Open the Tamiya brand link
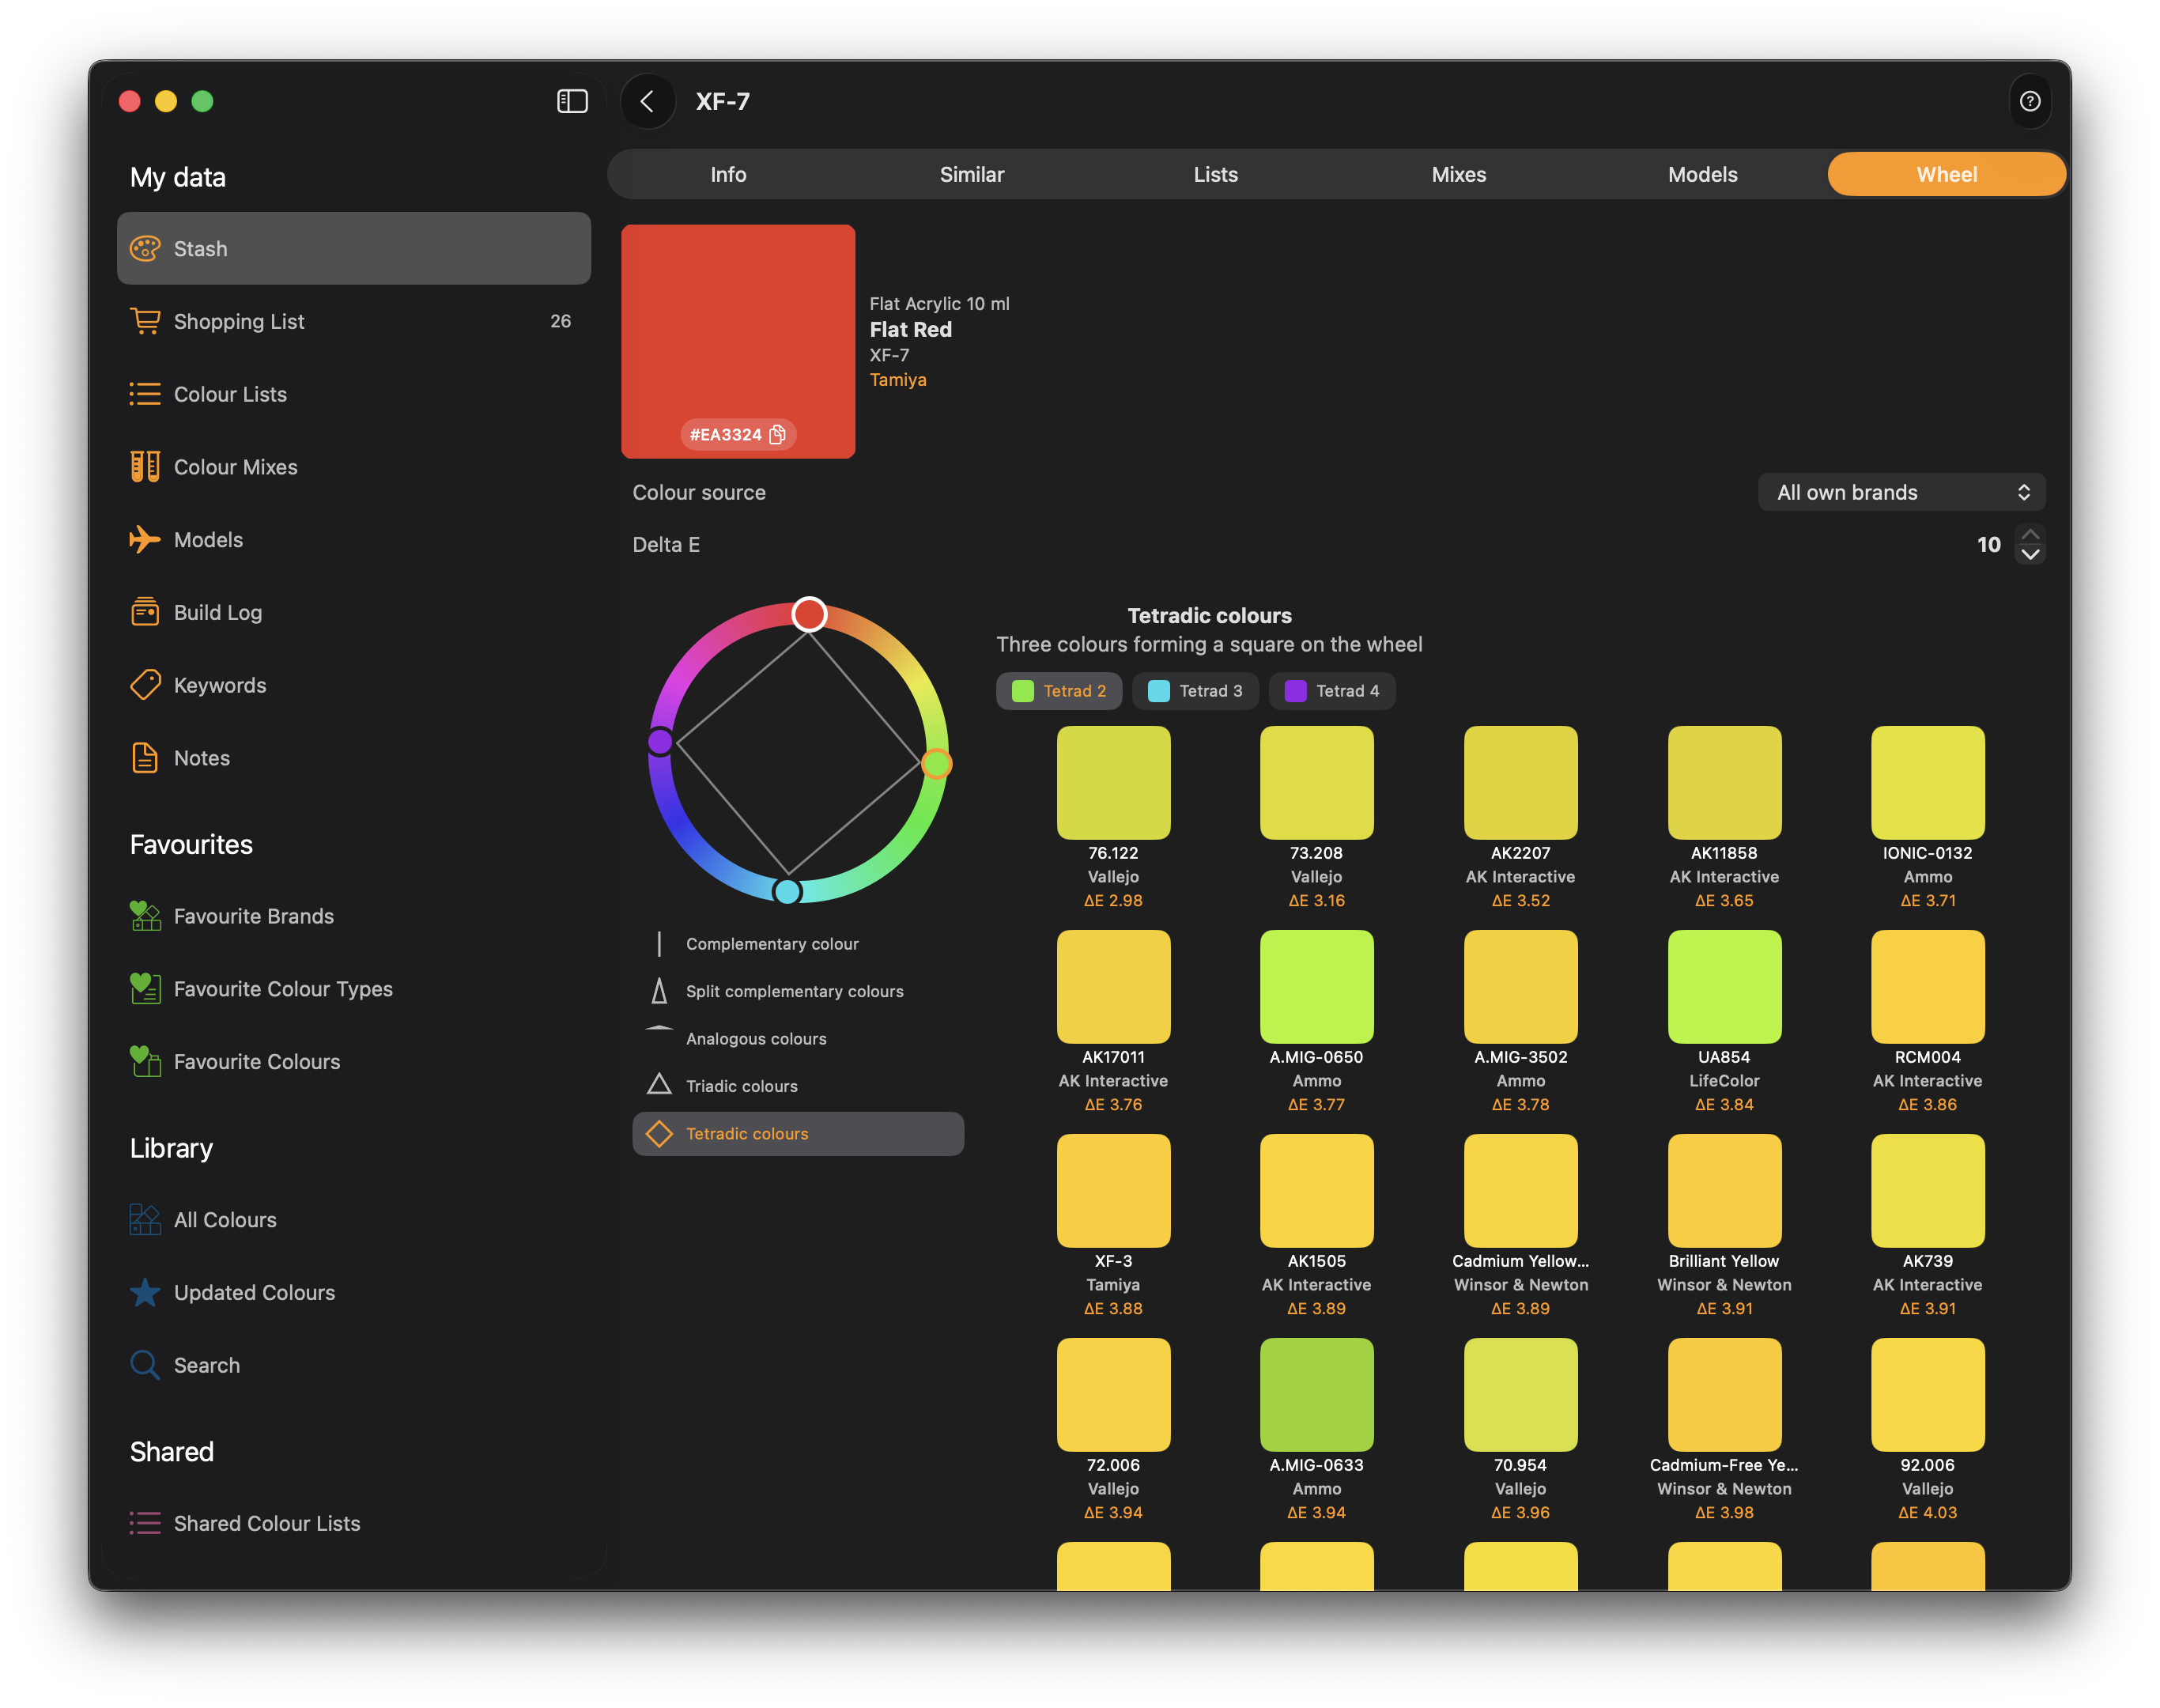The height and width of the screenshot is (1708, 2160). coord(898,380)
